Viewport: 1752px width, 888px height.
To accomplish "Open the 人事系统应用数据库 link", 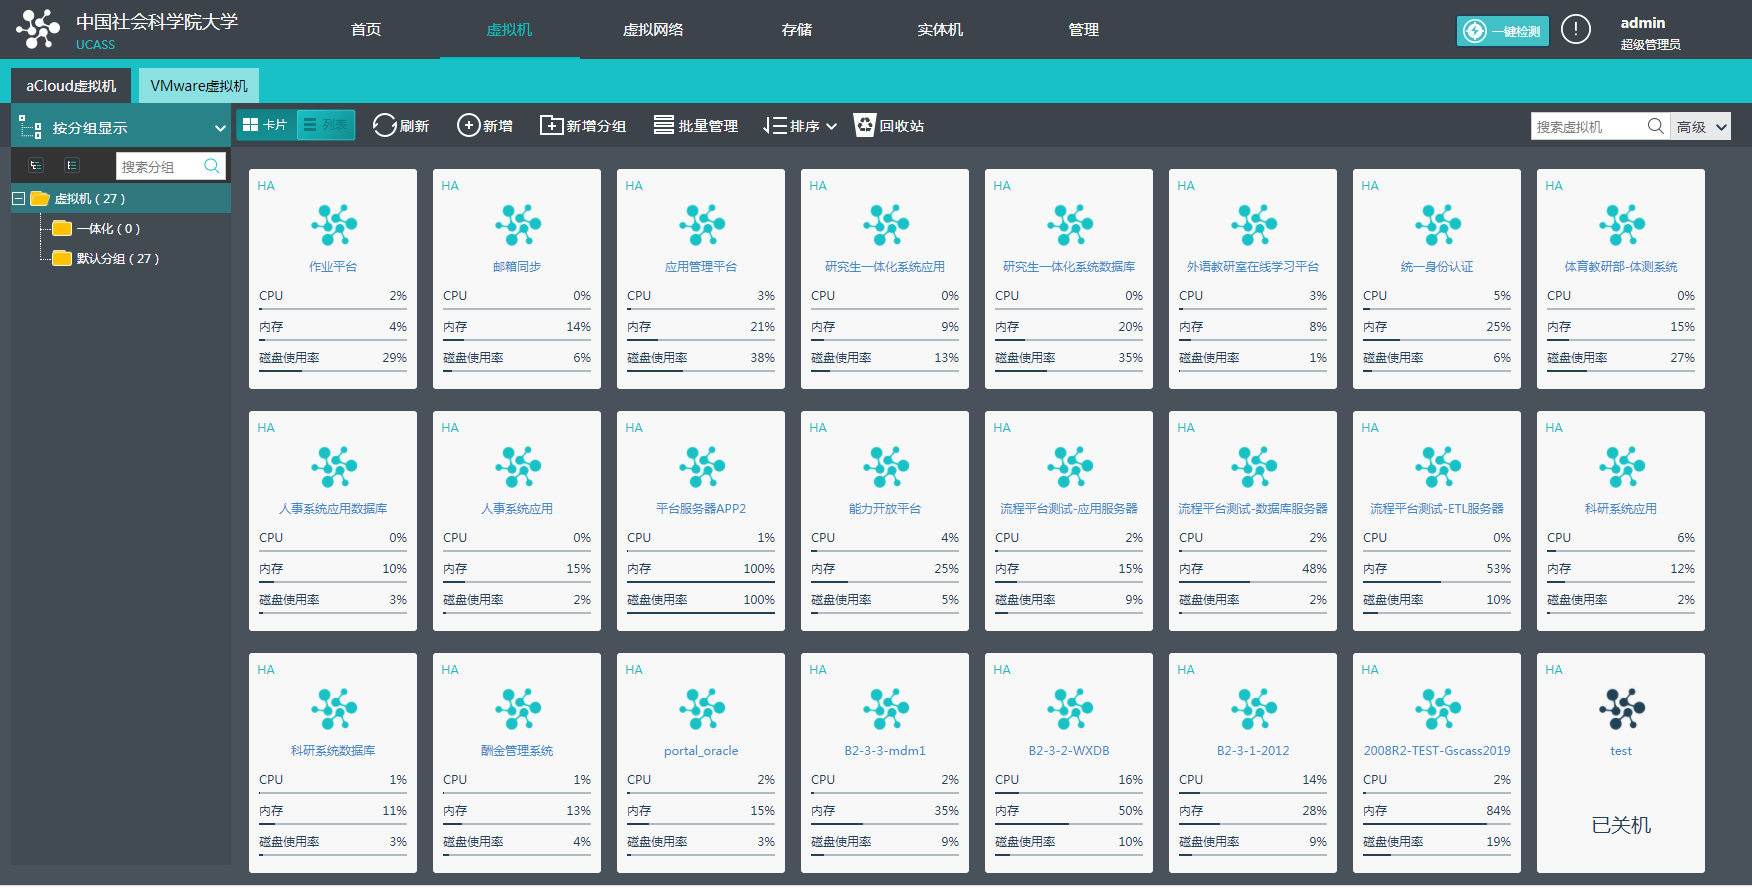I will (x=333, y=509).
